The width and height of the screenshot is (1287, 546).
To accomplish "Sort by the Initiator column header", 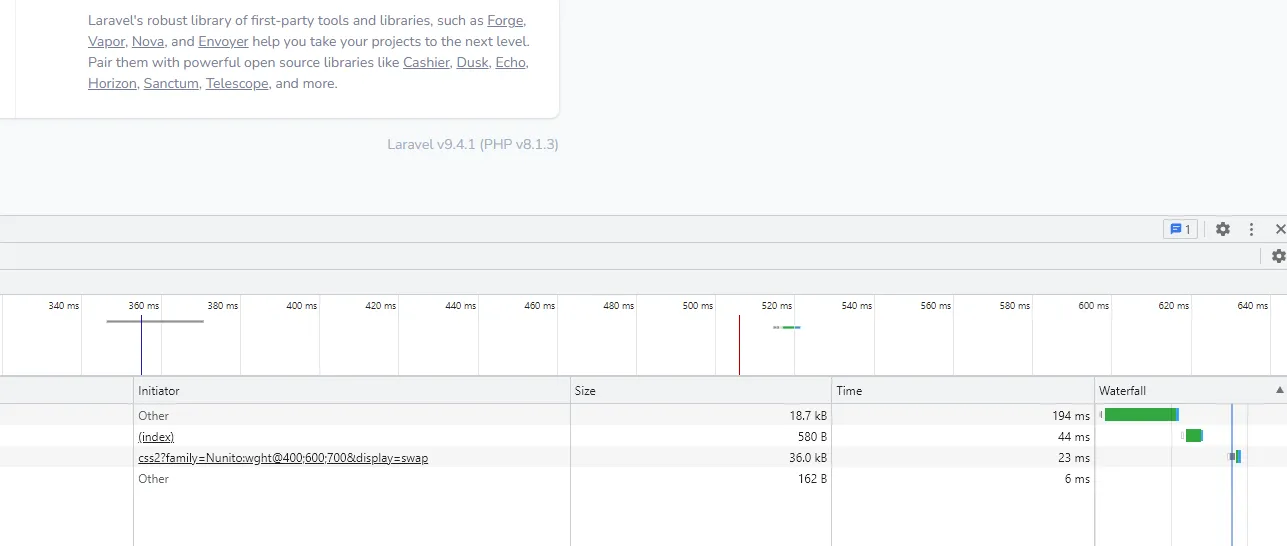I will 352,390.
